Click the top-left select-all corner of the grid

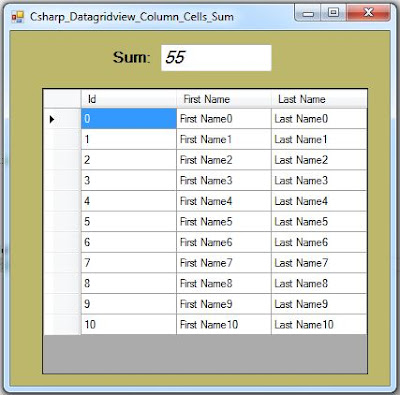[x=62, y=99]
